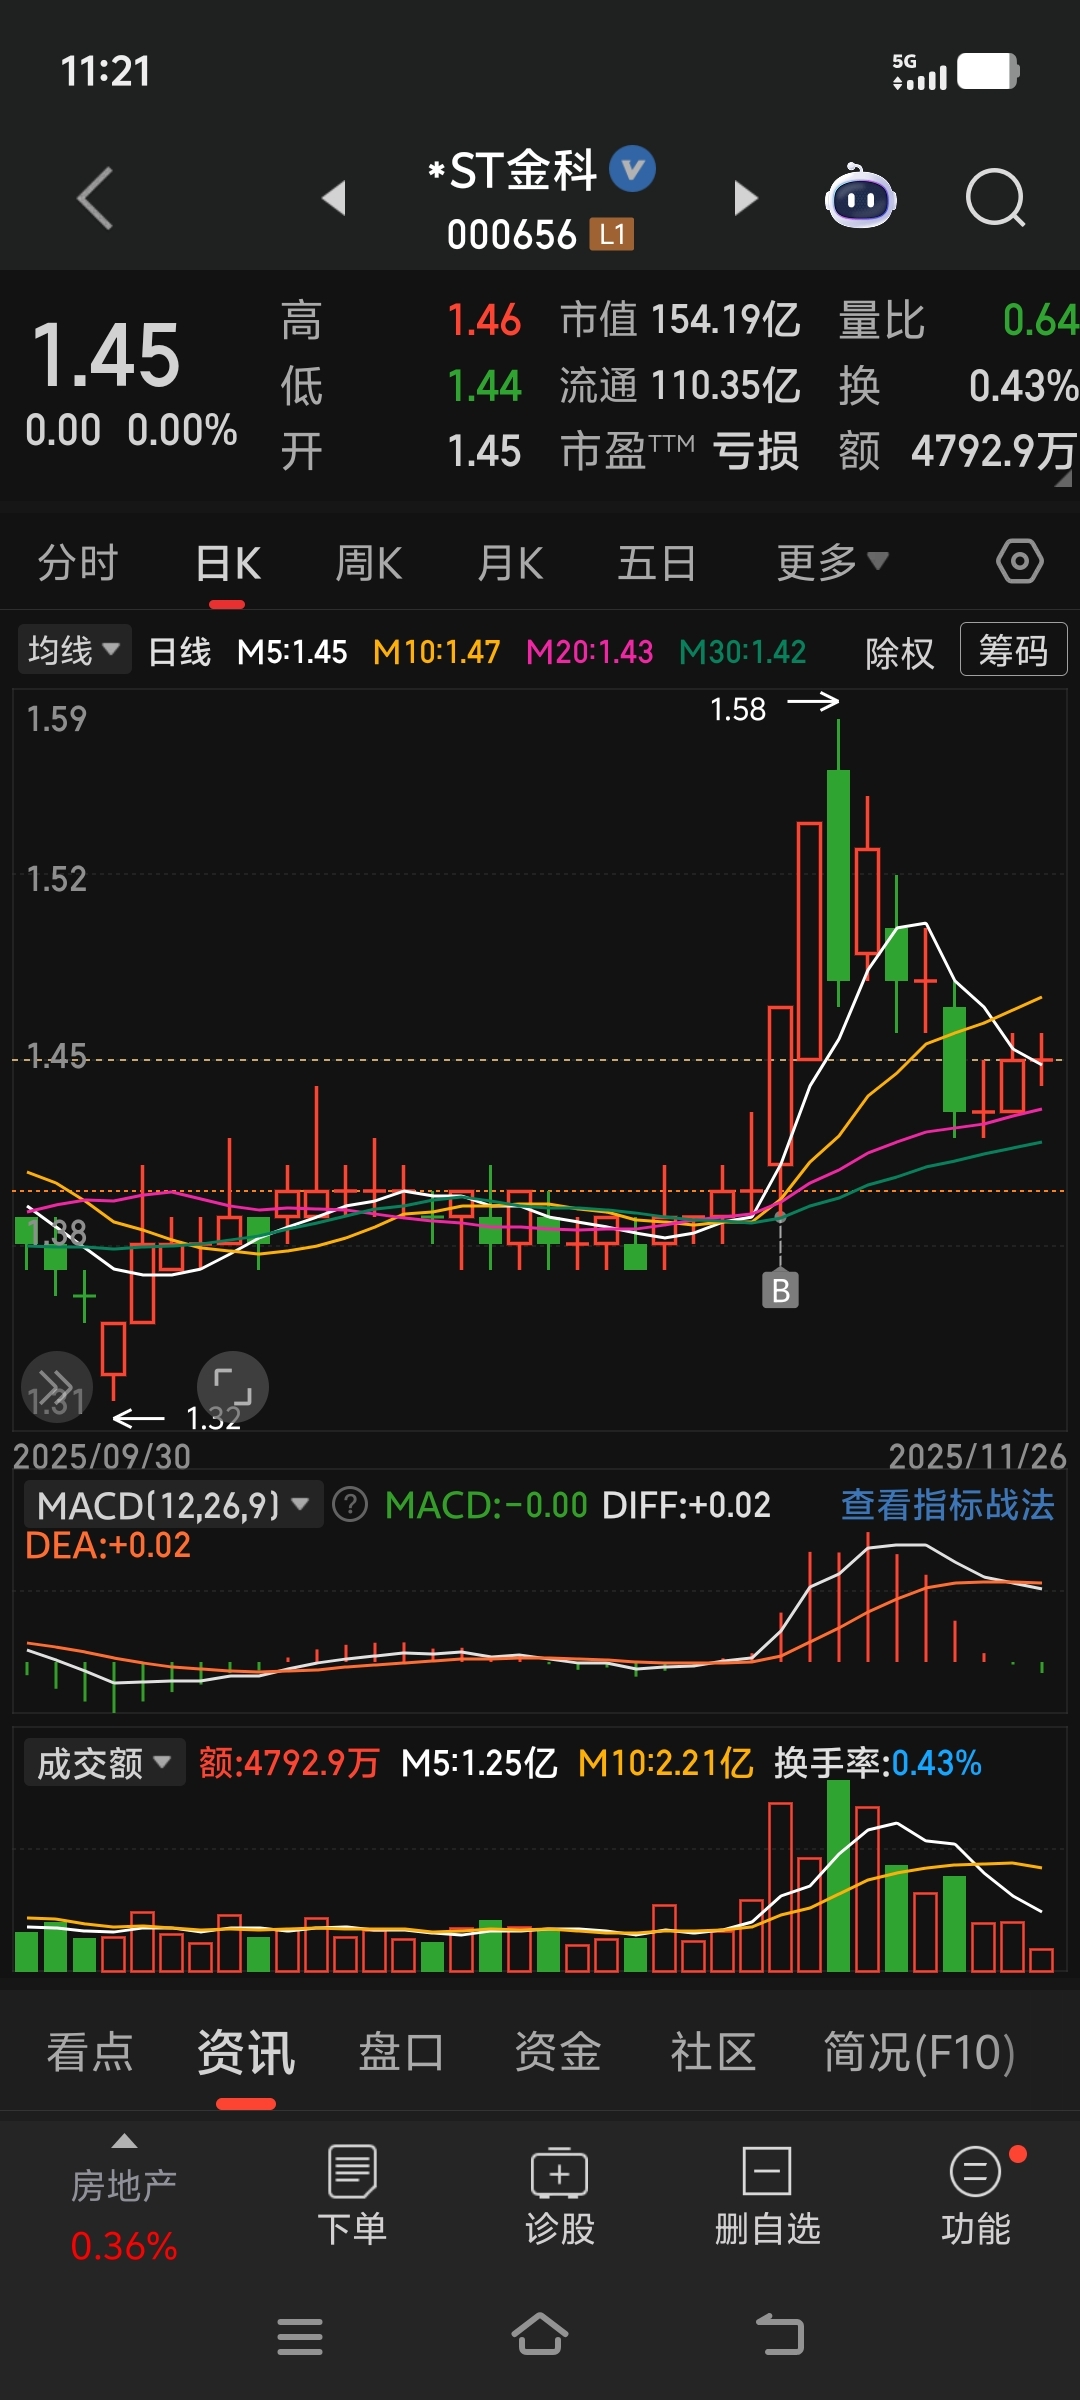Open 下单 order placement
This screenshot has width=1080, height=2400.
pyautogui.click(x=352, y=2196)
